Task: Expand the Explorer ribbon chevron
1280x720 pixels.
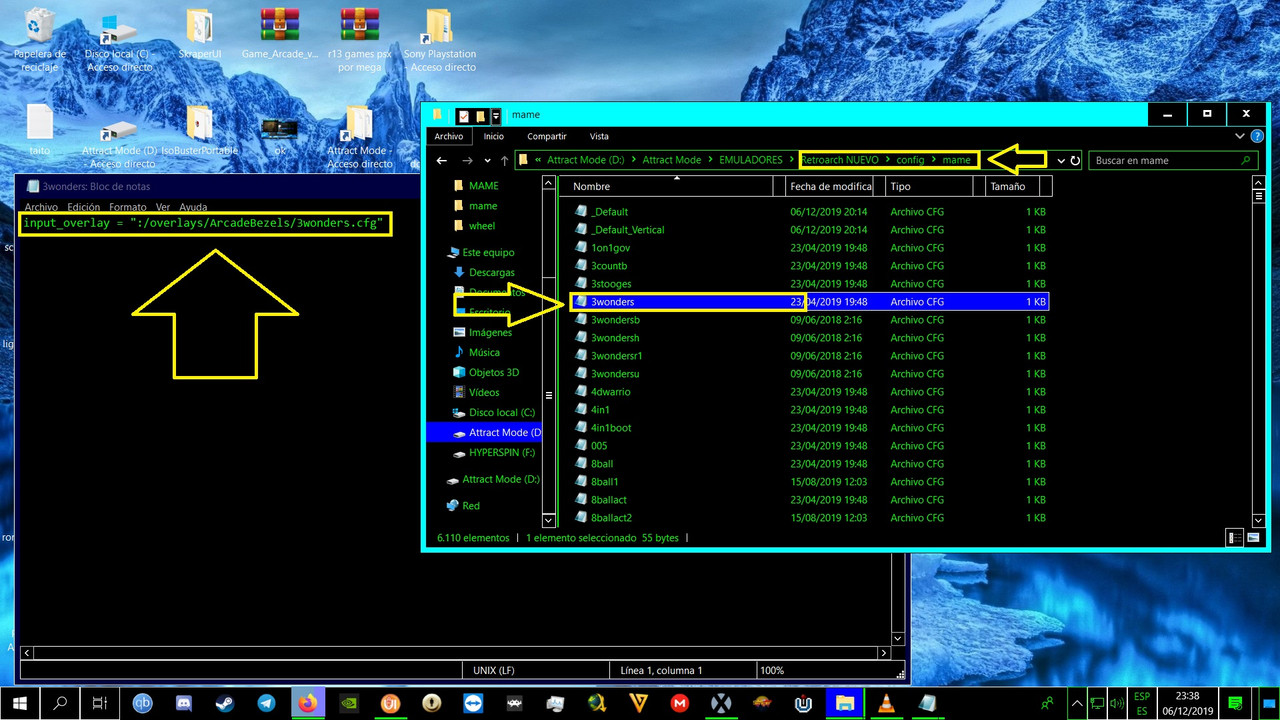Action: [1241, 136]
